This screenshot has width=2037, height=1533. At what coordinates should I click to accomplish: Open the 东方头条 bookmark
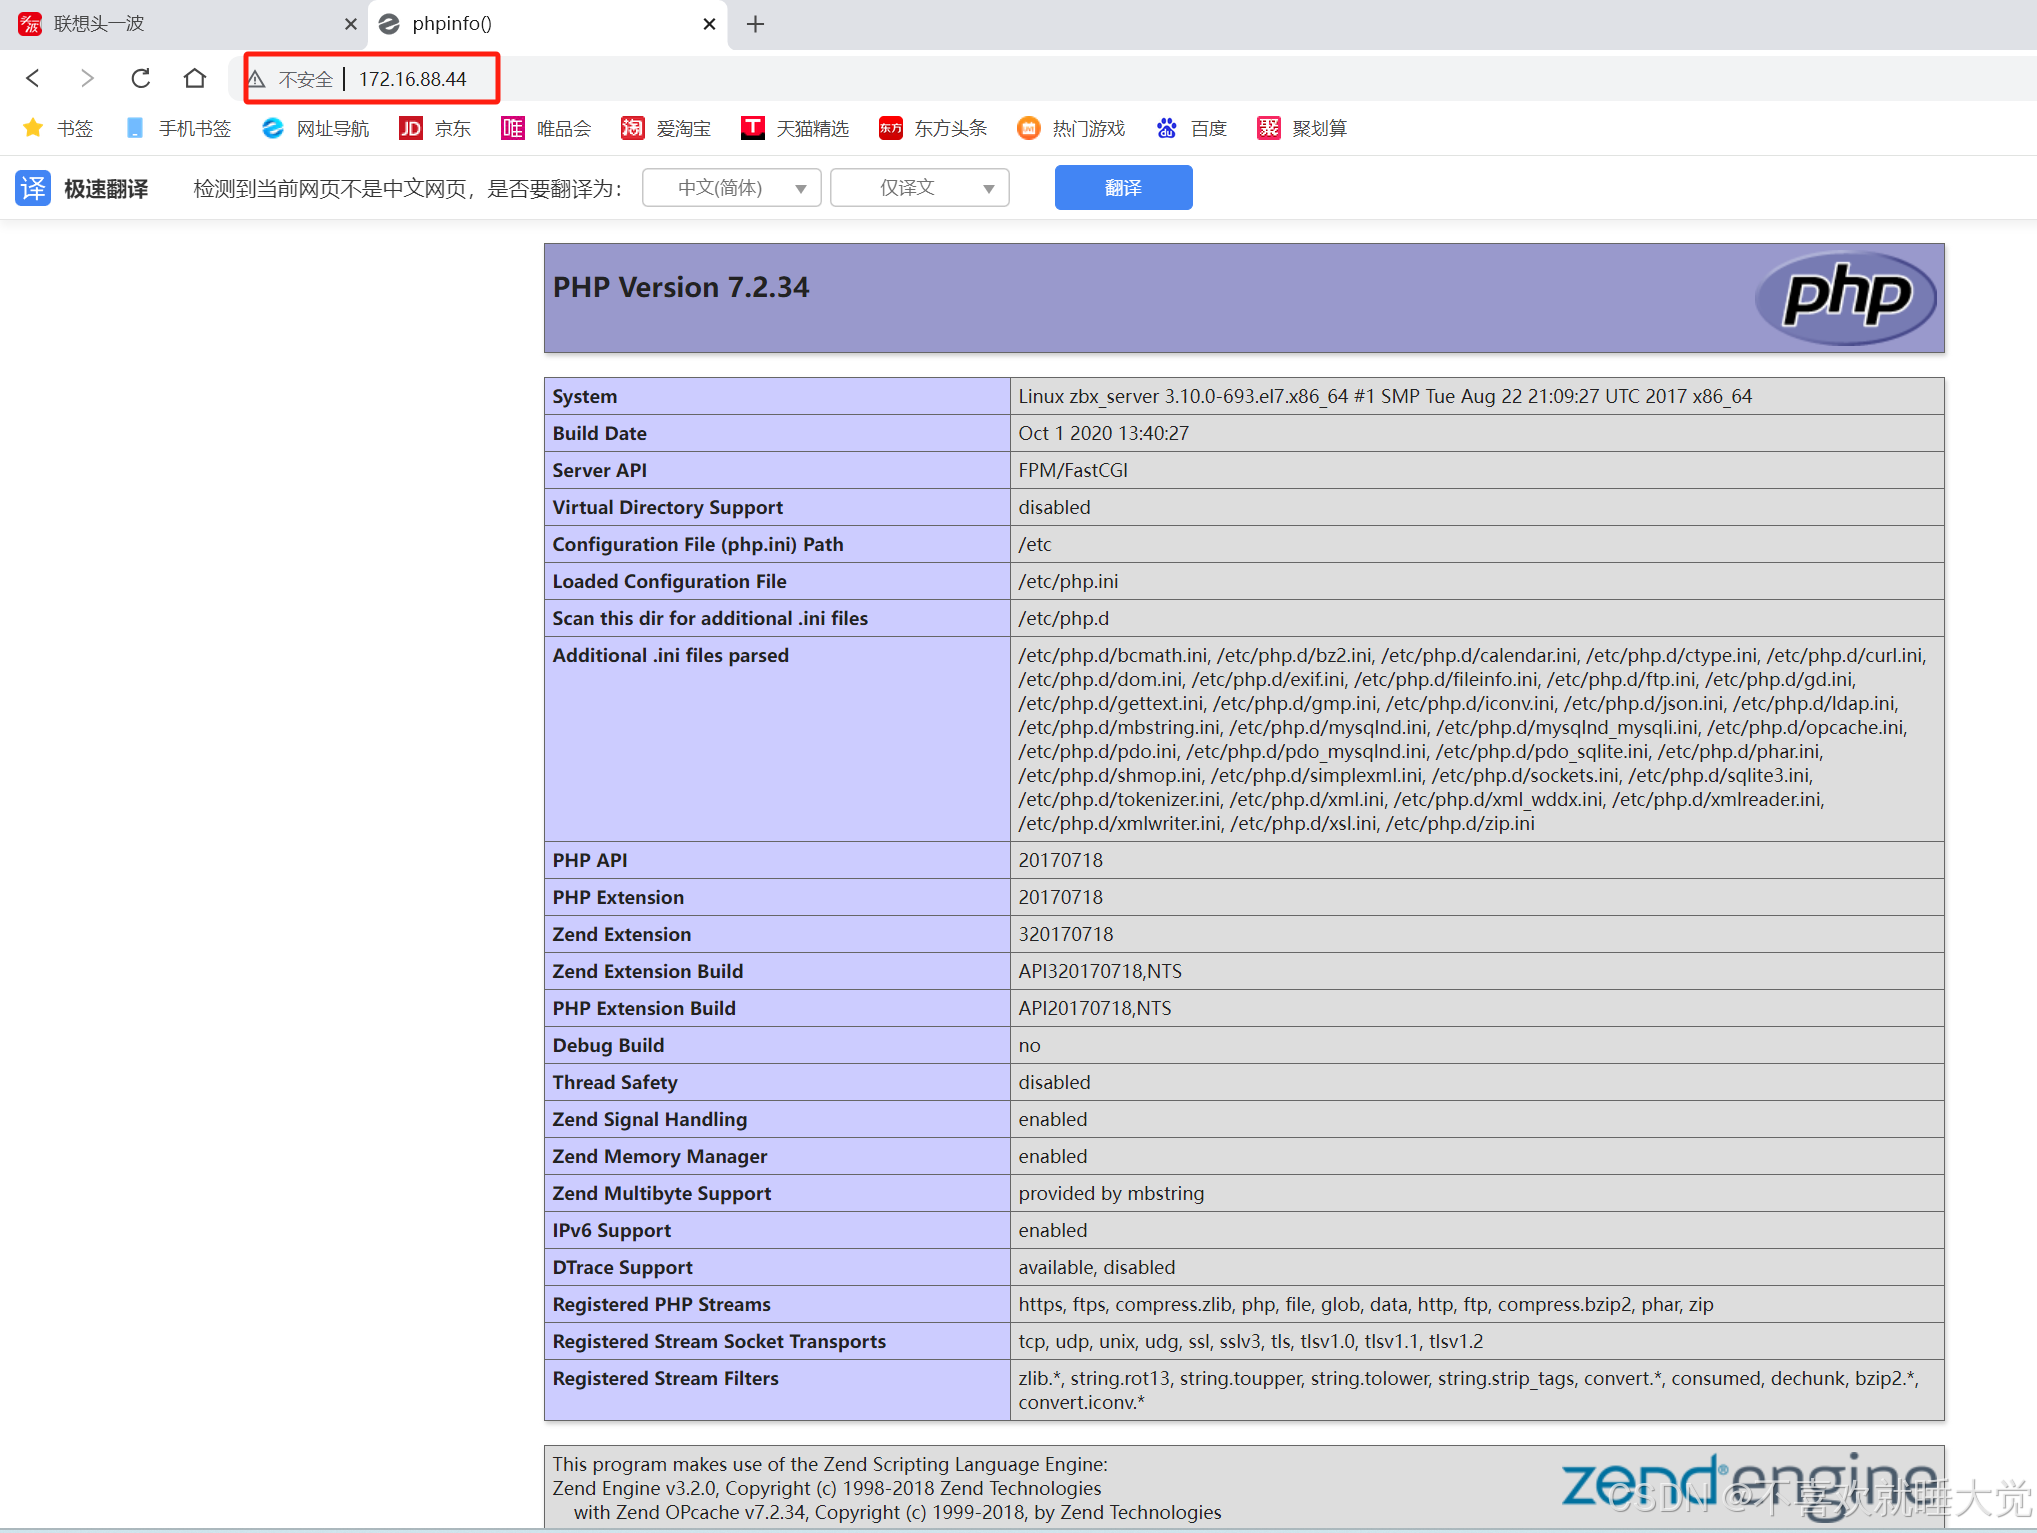pyautogui.click(x=933, y=128)
